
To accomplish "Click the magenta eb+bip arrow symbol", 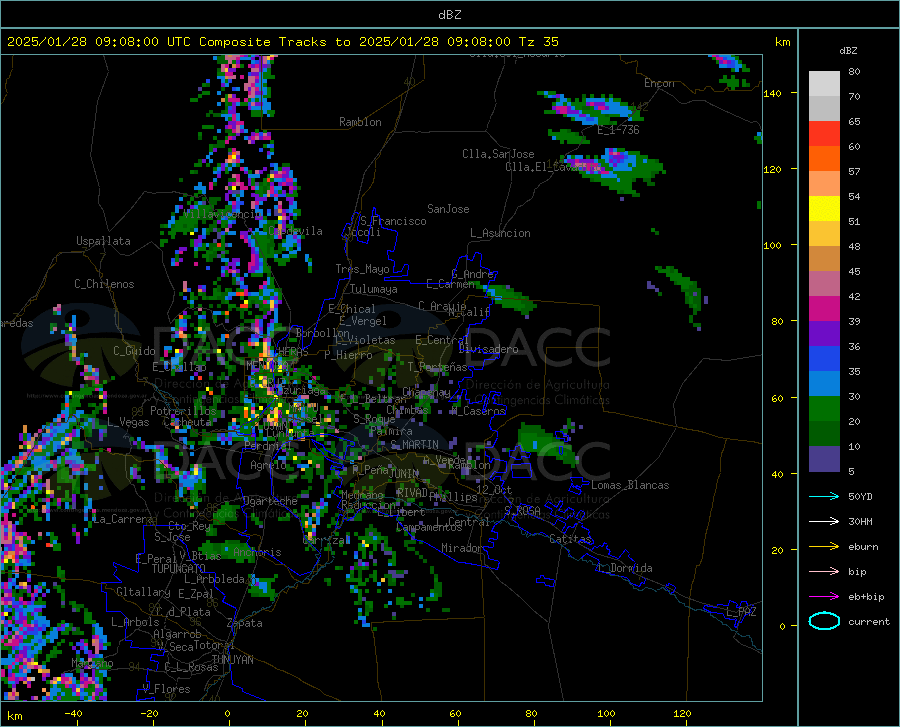I will (x=824, y=597).
